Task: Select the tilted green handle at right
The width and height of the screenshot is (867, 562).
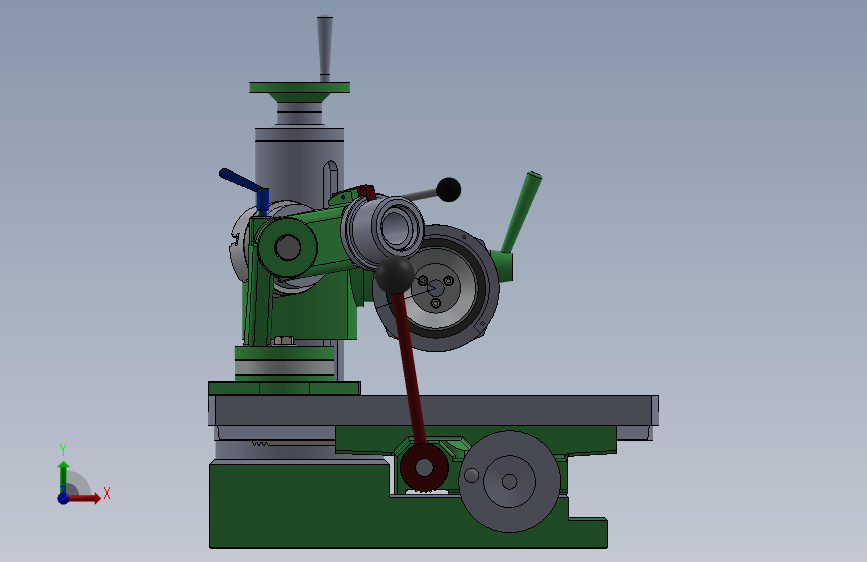Action: point(521,212)
